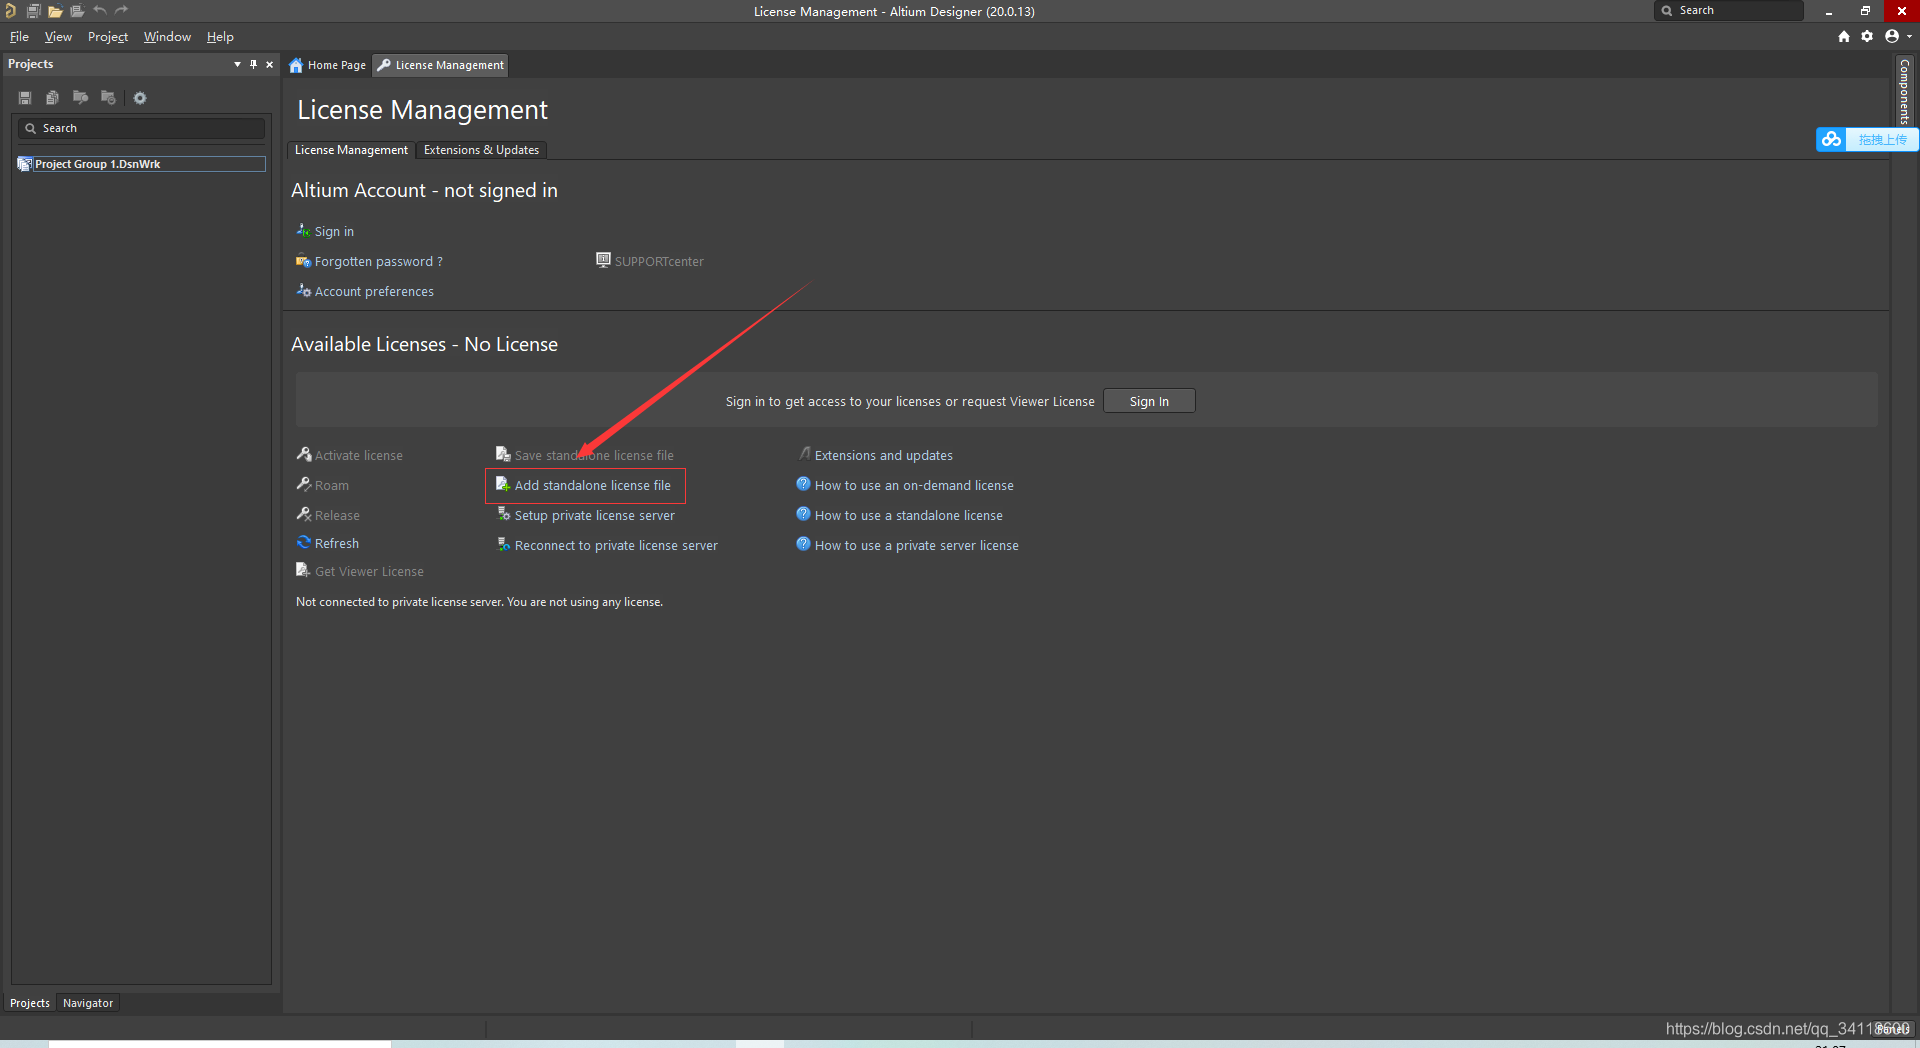Switch to the Projects bottom tab
Viewport: 1920px width, 1048px height.
(x=30, y=1003)
